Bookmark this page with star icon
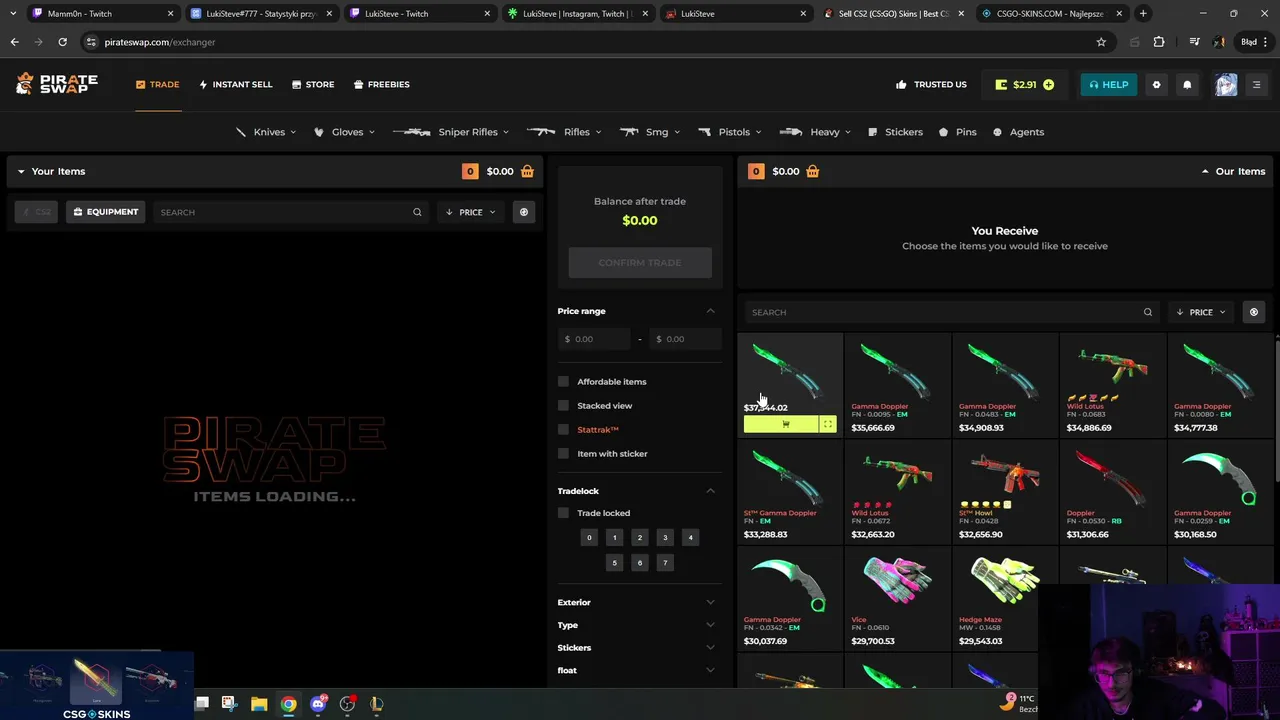The height and width of the screenshot is (720, 1280). [1101, 42]
